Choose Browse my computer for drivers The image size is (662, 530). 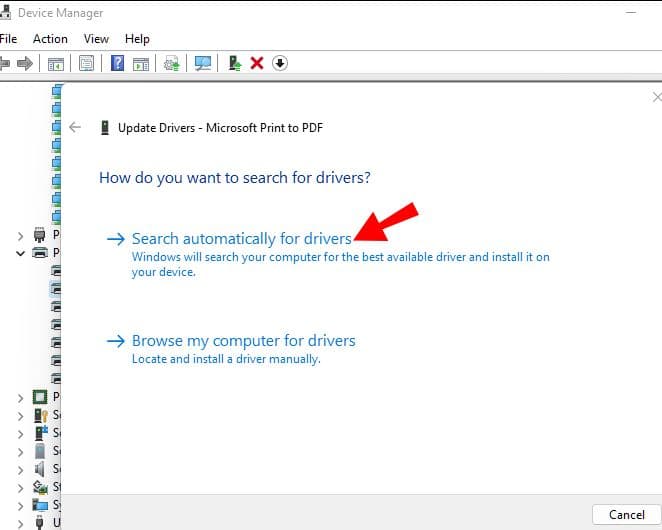[244, 340]
